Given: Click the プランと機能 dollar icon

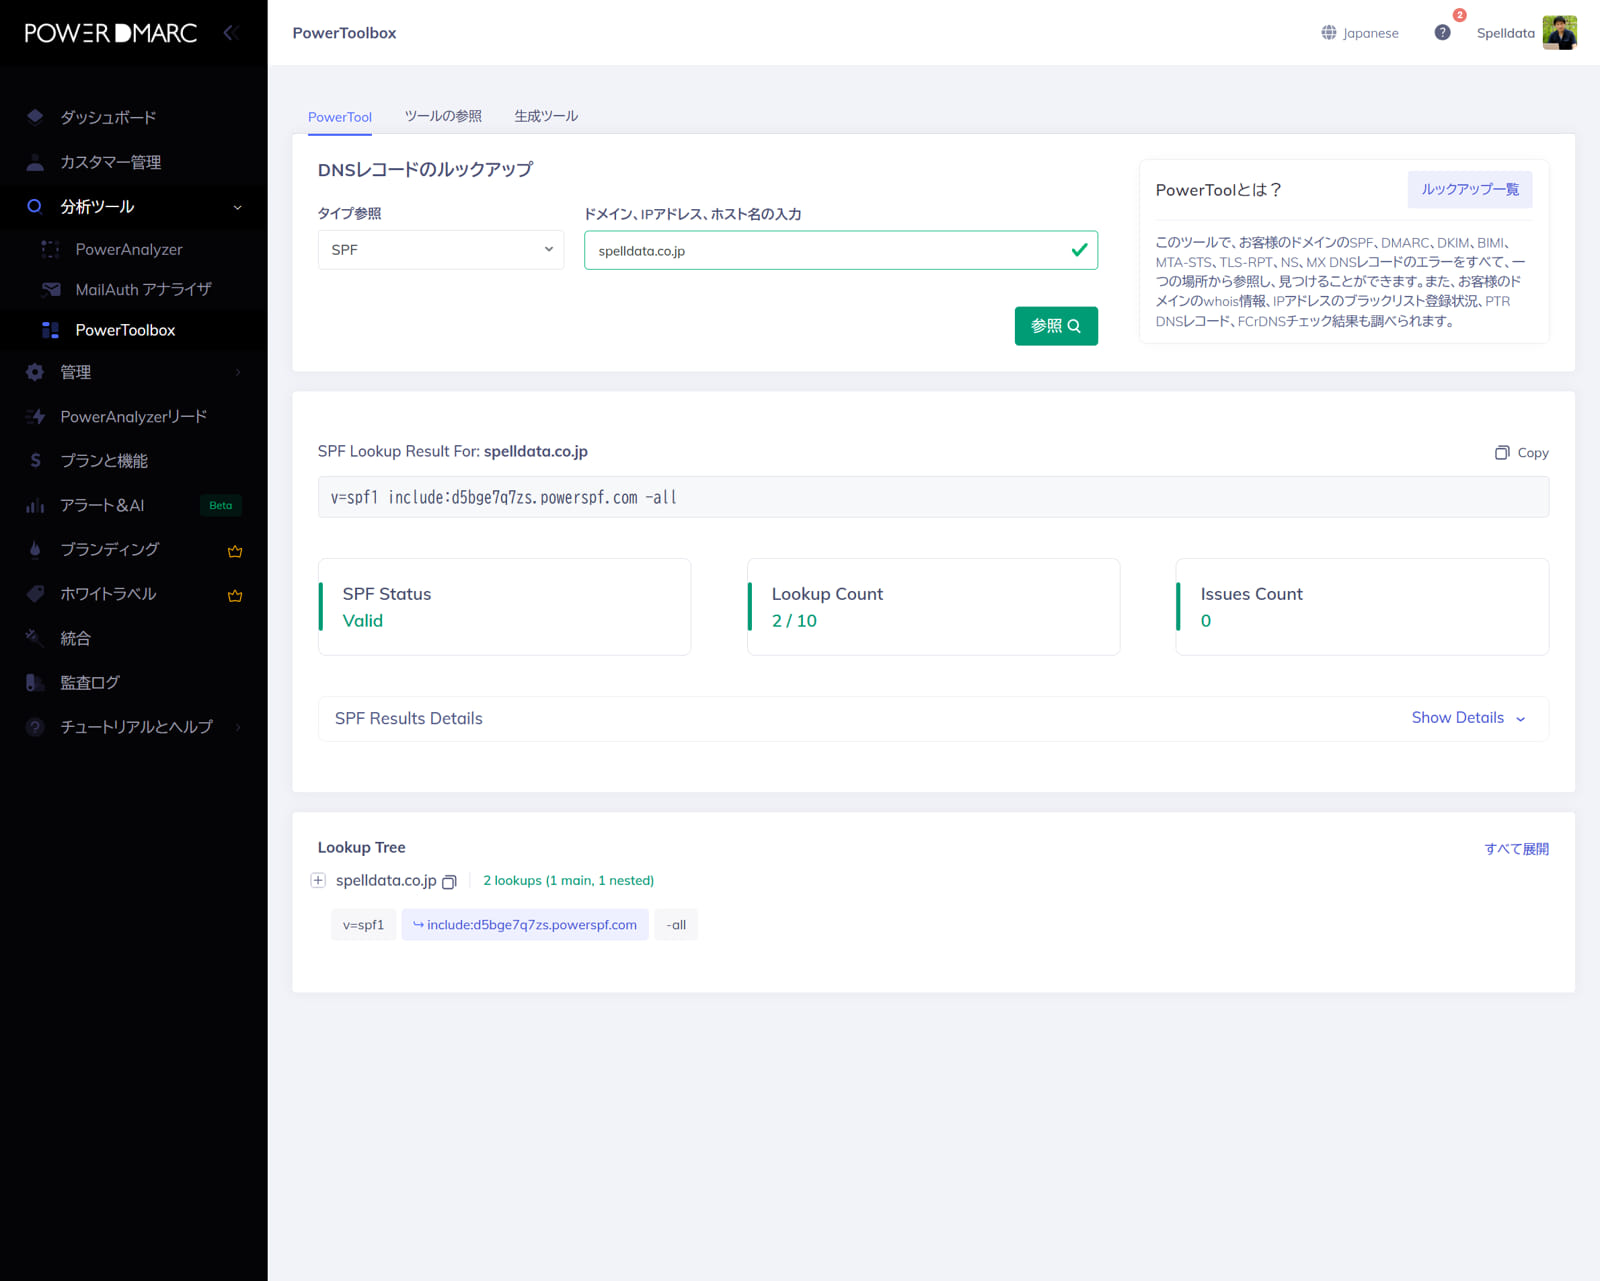Looking at the screenshot, I should (35, 460).
